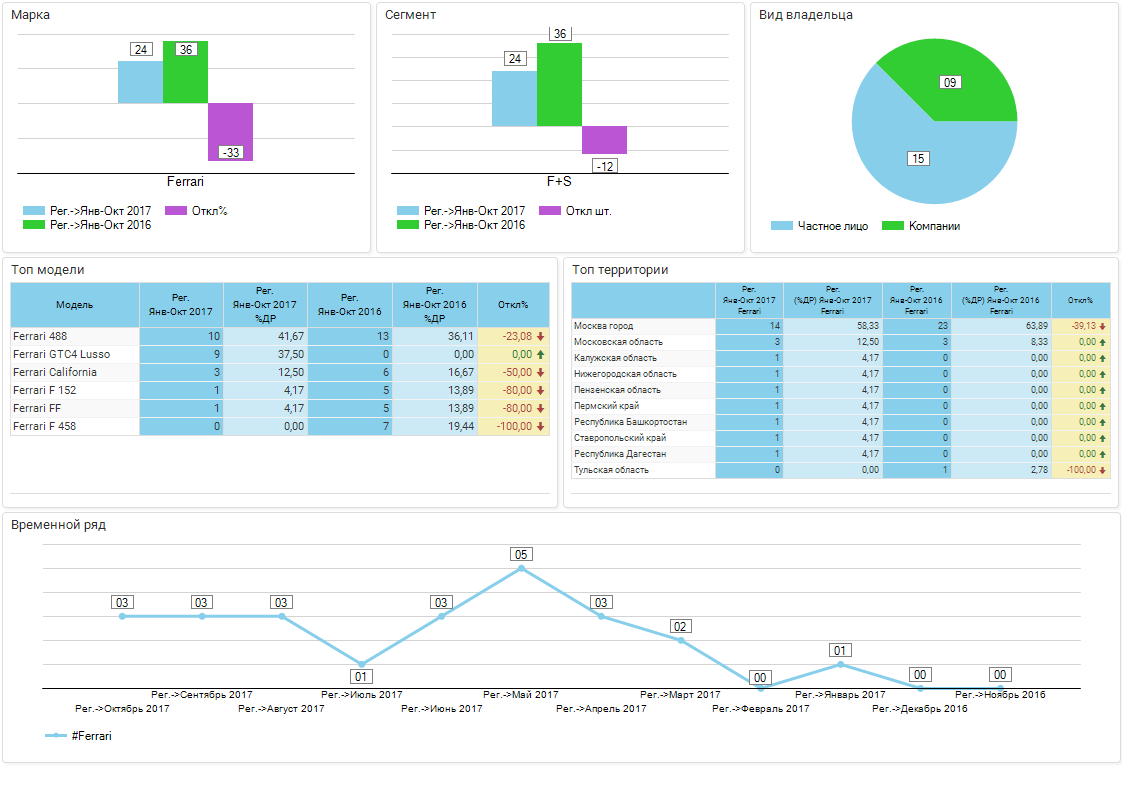
Task: Click the January 2017 data point labeled 01
Action: [840, 664]
